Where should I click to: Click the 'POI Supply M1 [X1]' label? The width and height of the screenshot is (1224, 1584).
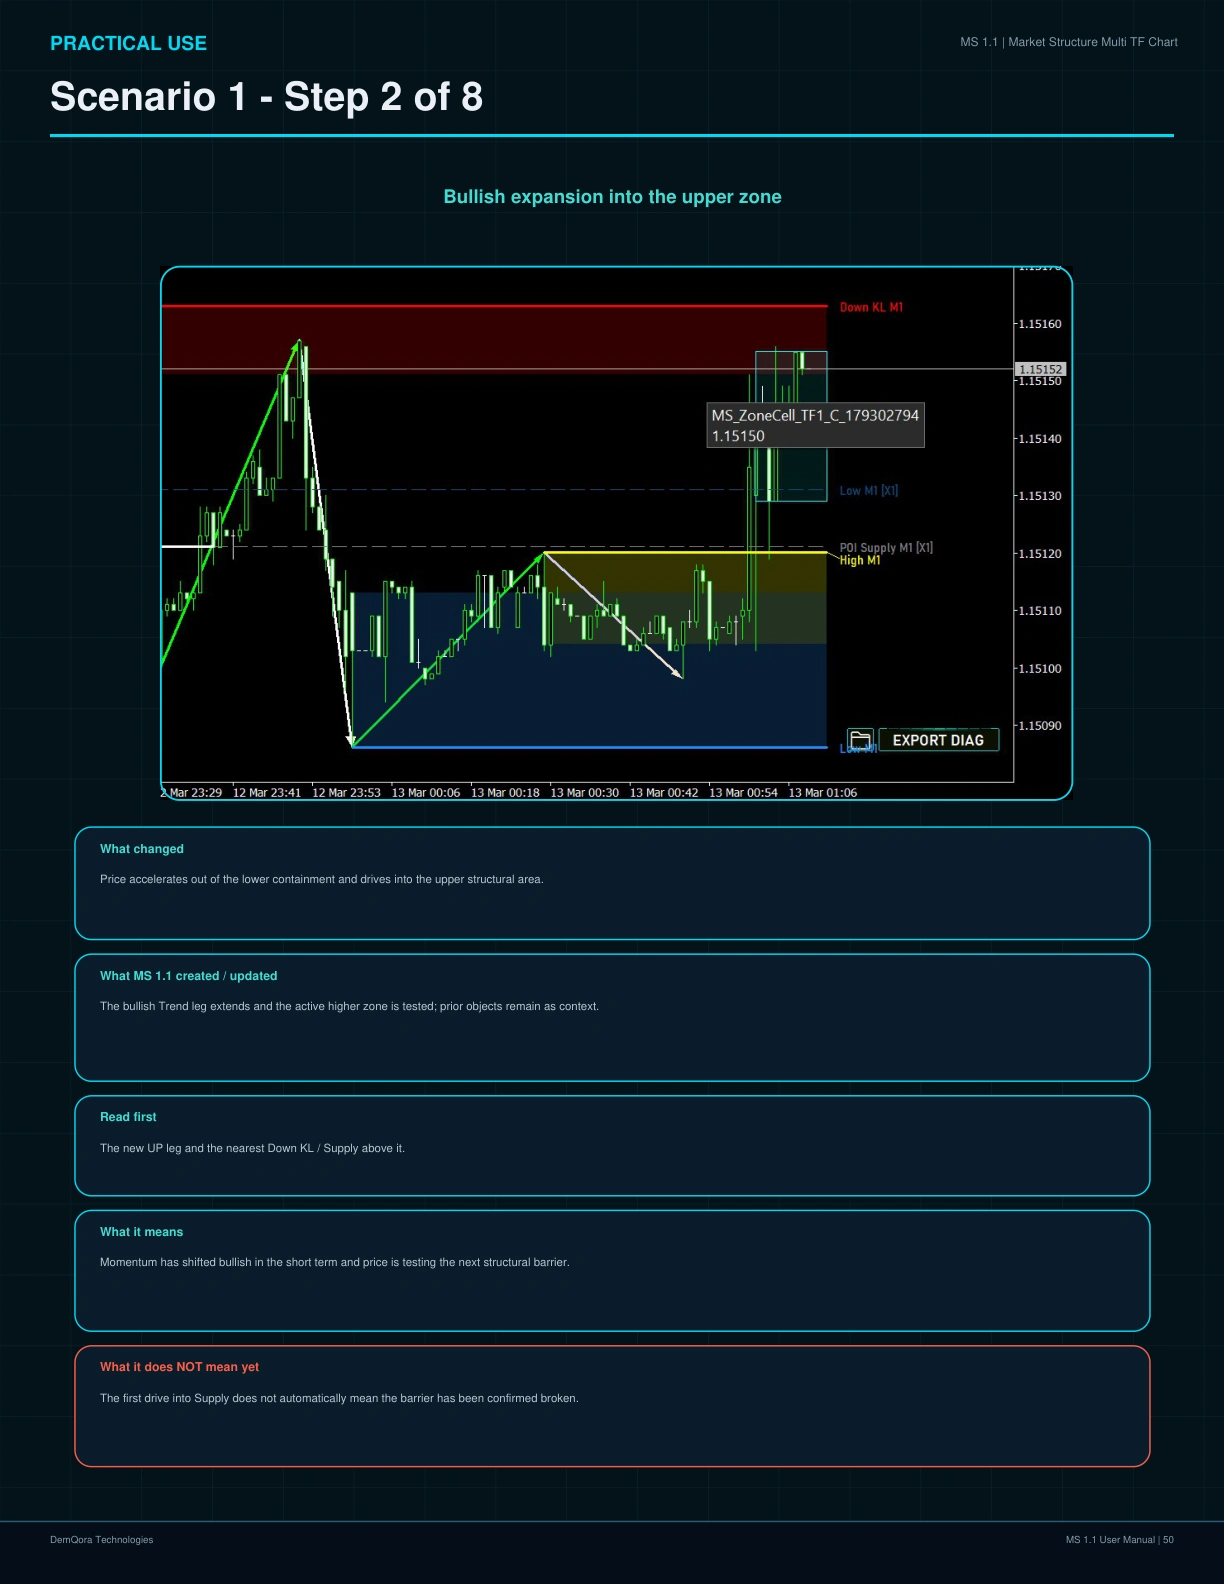pyautogui.click(x=886, y=547)
